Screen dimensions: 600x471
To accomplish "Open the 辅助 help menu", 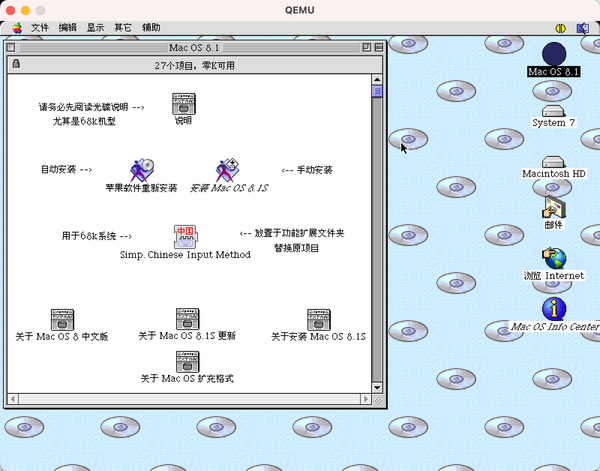I will 151,28.
